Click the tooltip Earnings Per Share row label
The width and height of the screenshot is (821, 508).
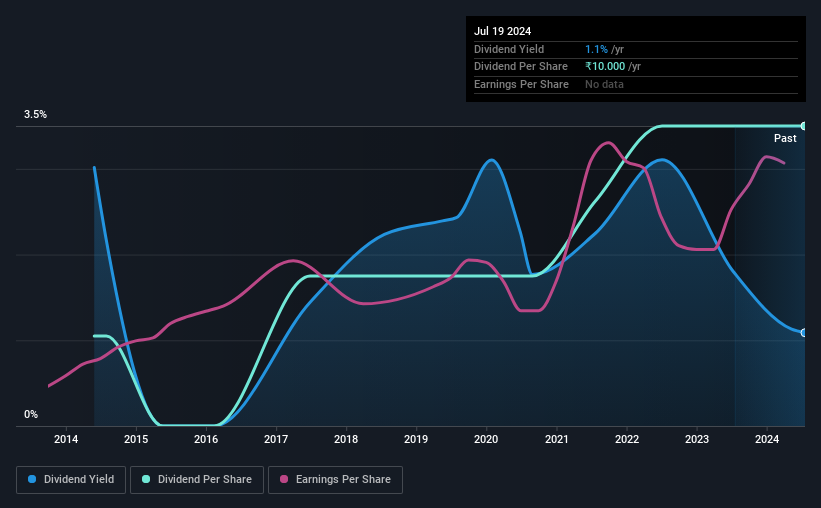click(x=522, y=84)
